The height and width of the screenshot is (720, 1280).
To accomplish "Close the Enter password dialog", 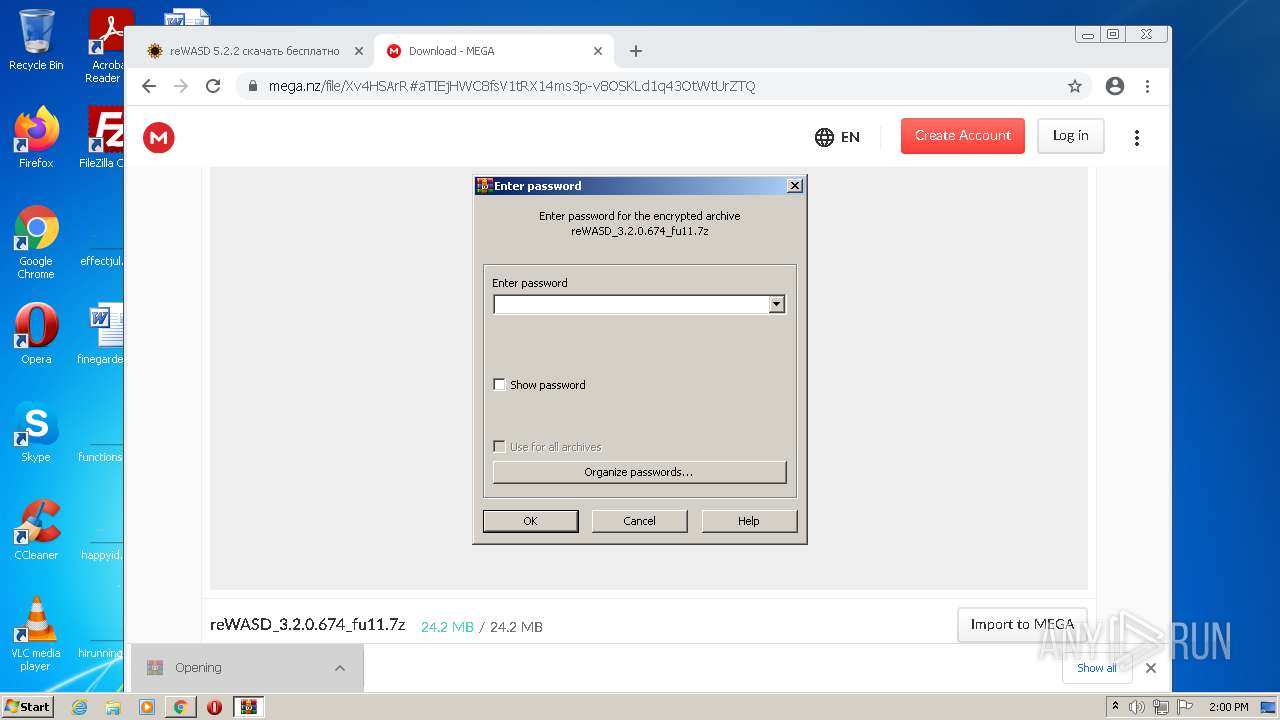I will 795,186.
